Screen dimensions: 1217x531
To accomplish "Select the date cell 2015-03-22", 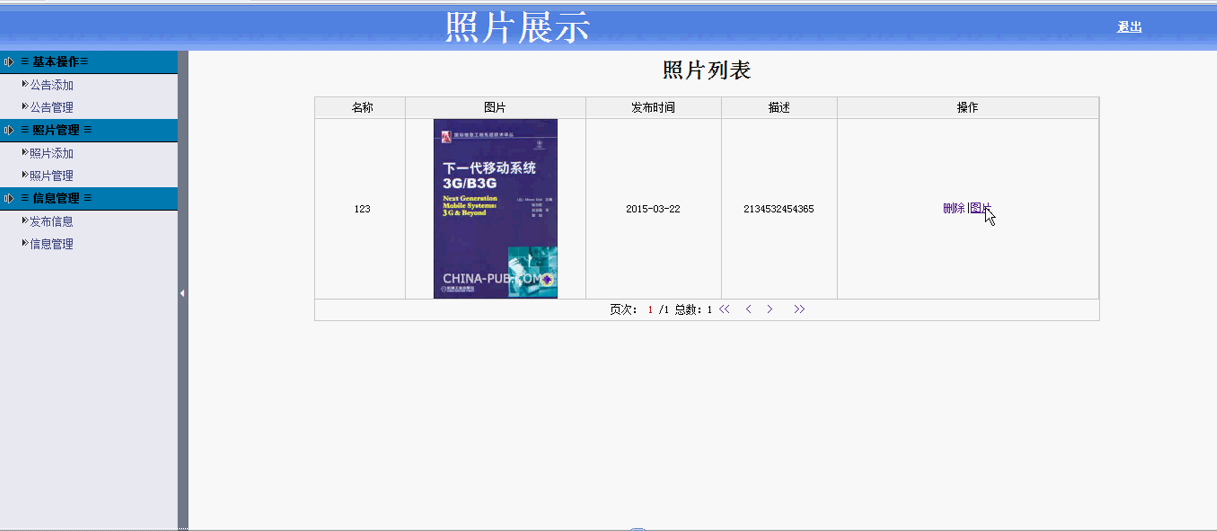I will click(x=653, y=209).
